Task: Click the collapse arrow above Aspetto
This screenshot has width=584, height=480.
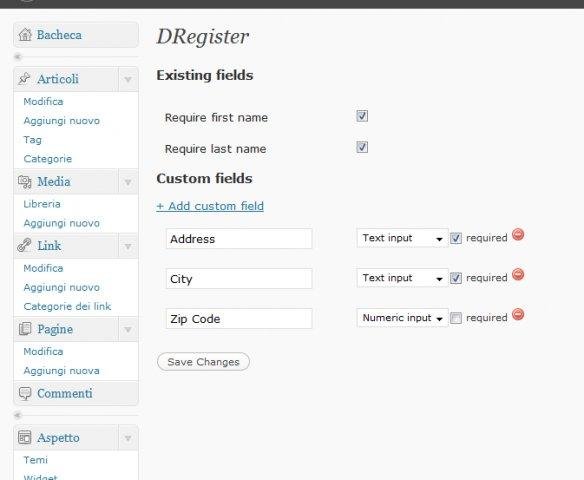Action: (x=17, y=415)
